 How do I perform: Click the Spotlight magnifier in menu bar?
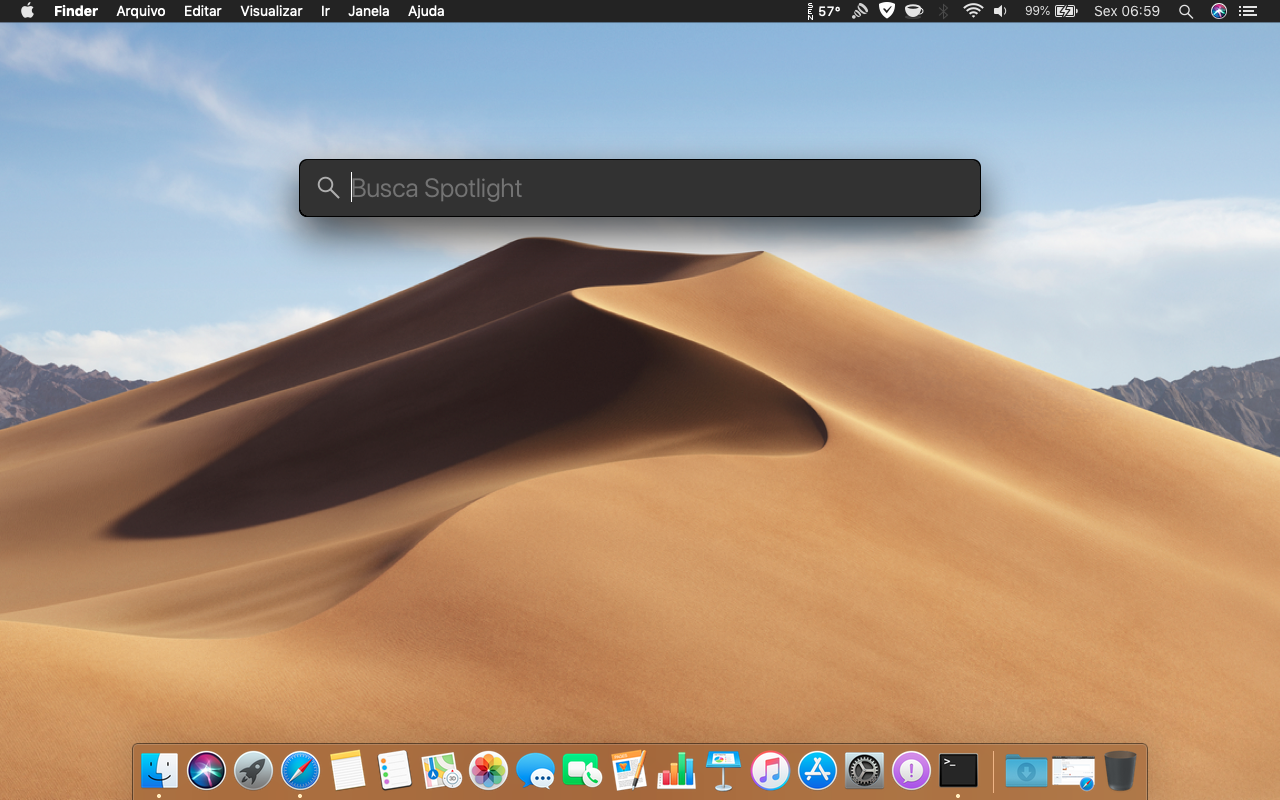tap(1186, 11)
